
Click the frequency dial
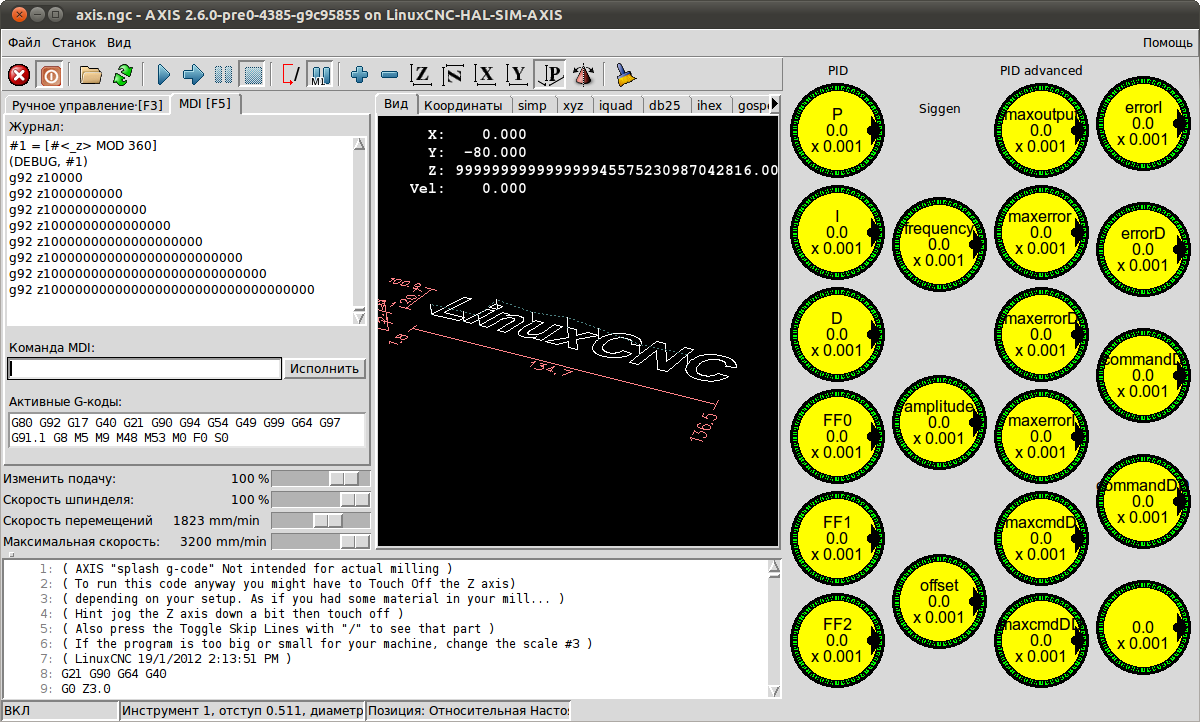click(939, 245)
